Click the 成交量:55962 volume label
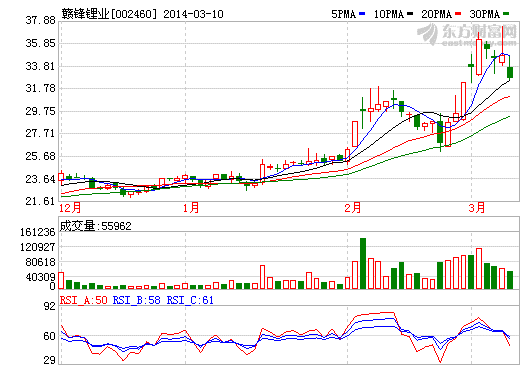This screenshot has height=365, width=520. click(96, 226)
